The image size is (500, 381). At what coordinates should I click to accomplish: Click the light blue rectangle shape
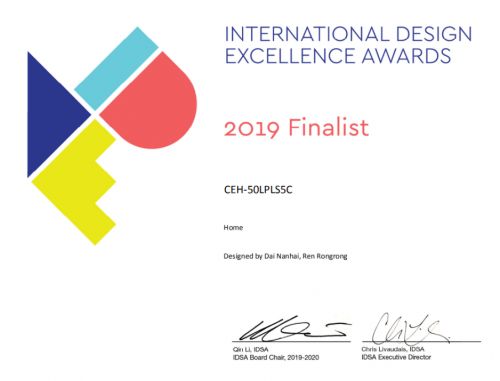[x=116, y=69]
